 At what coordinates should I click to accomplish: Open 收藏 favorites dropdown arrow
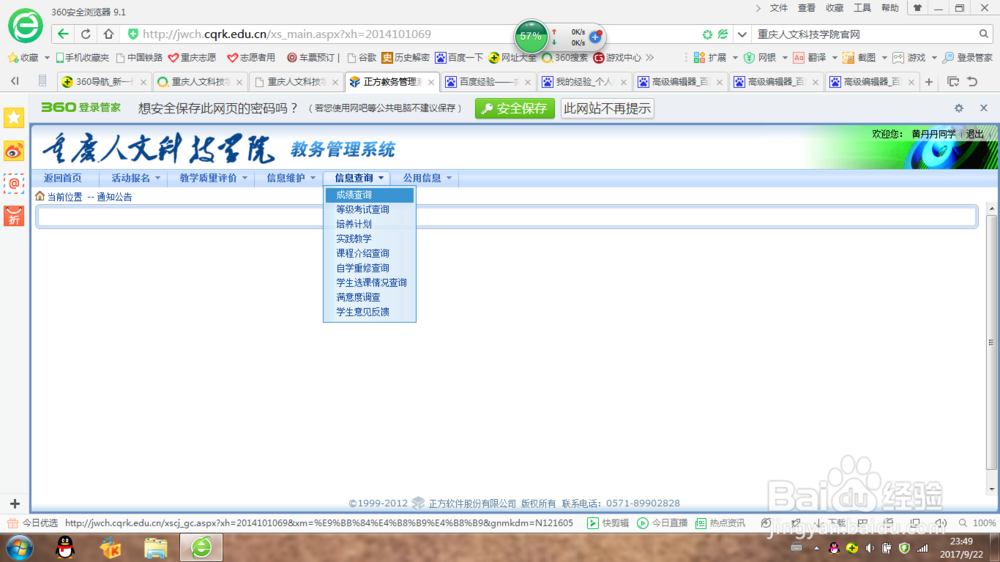(47, 57)
